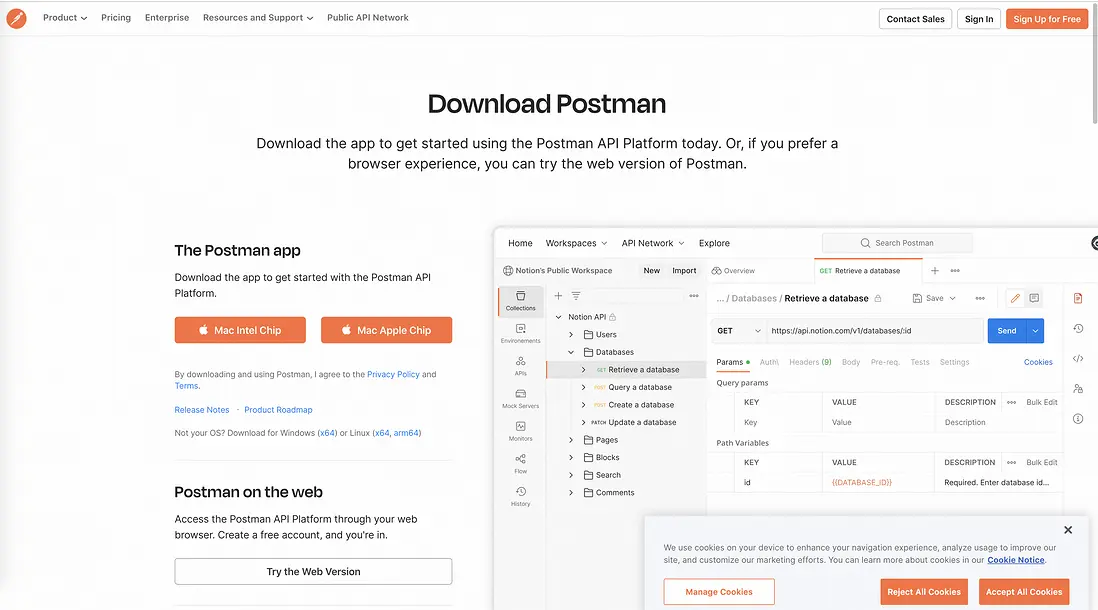Click the plus icon to add new tab
Image resolution: width=1098 pixels, height=610 pixels.
pos(934,270)
